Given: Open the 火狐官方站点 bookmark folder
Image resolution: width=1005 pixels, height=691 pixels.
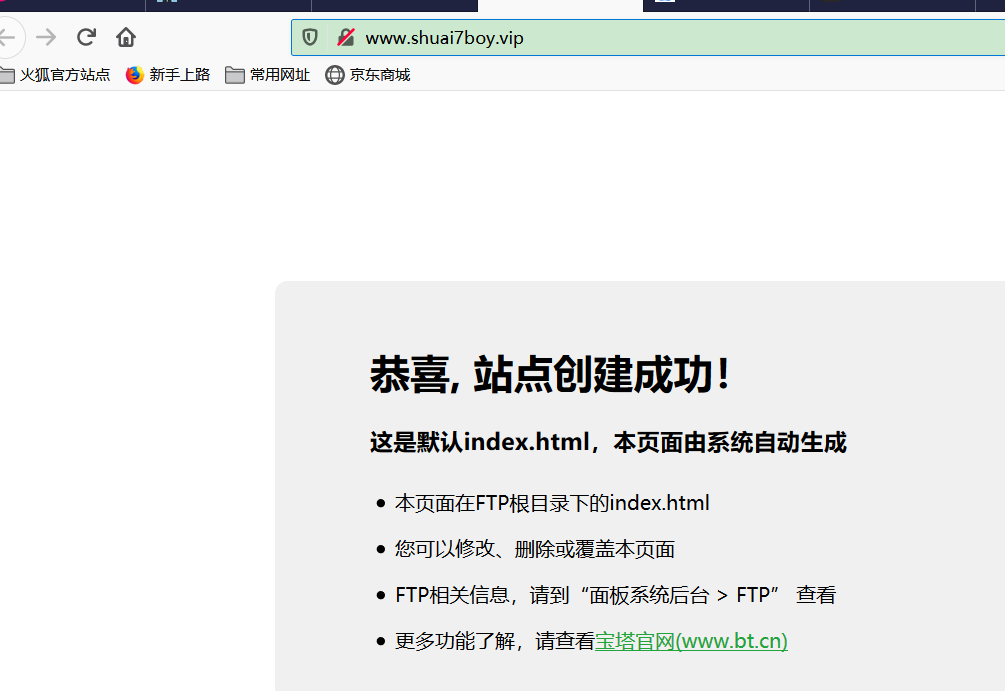Looking at the screenshot, I should [x=55, y=75].
